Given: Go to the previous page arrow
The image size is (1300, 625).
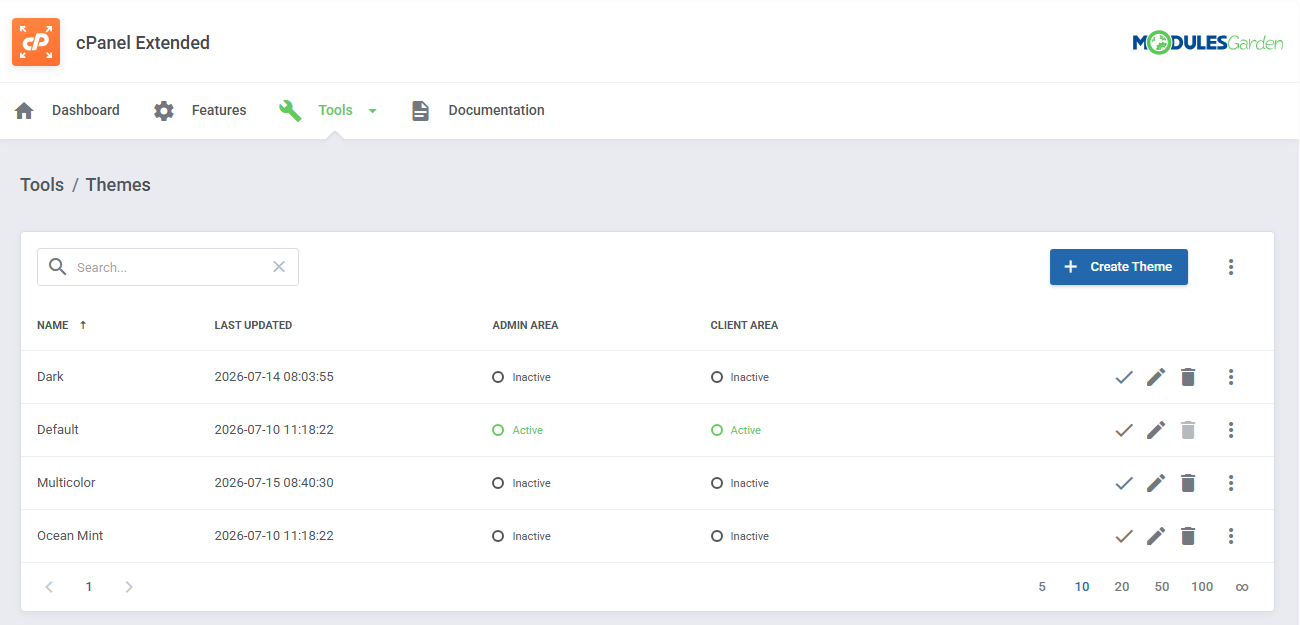Looking at the screenshot, I should tap(49, 587).
